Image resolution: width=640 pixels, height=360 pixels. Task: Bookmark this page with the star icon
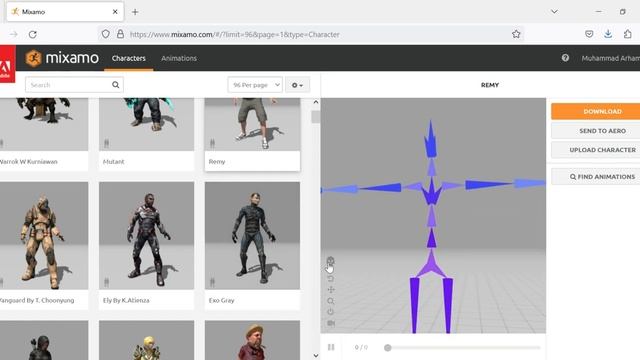tap(516, 34)
